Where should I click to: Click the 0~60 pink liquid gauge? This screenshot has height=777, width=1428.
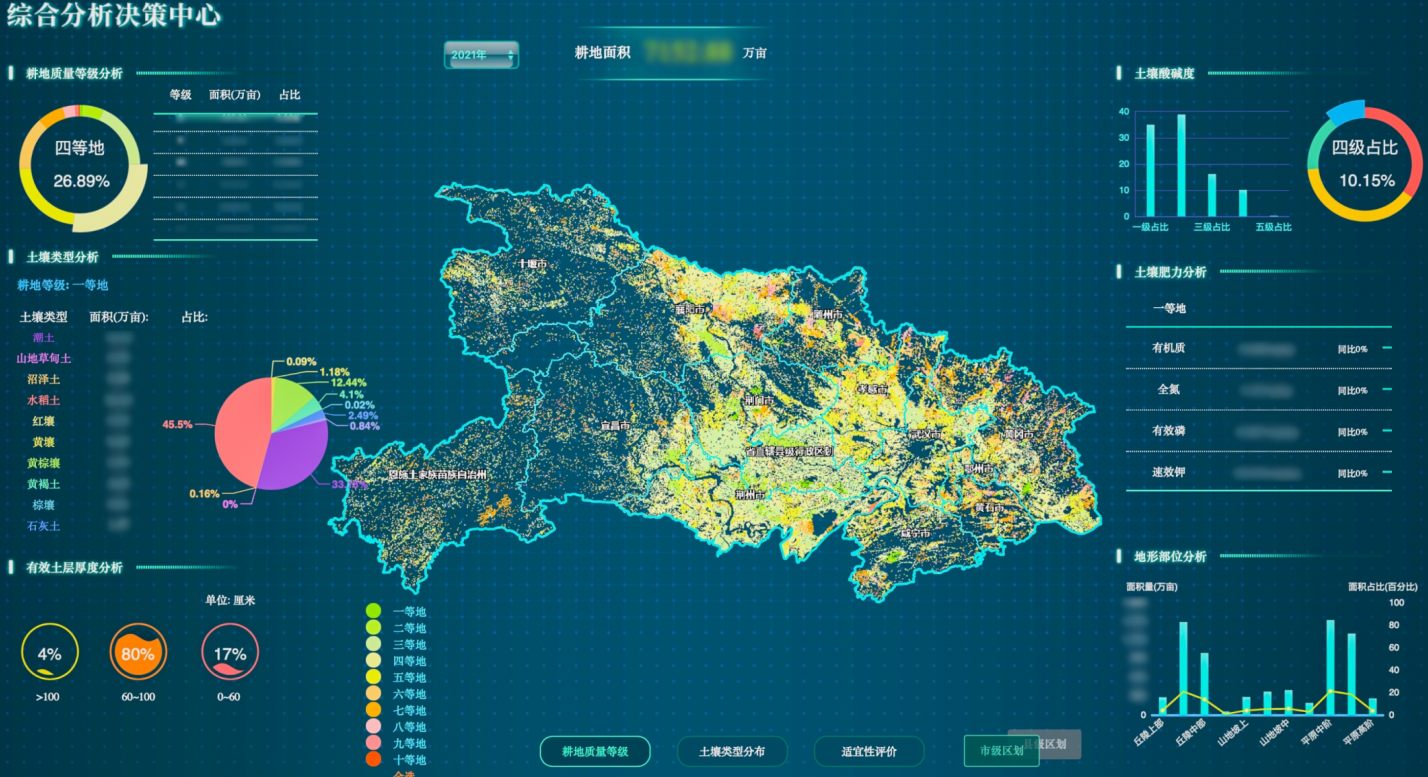point(230,652)
